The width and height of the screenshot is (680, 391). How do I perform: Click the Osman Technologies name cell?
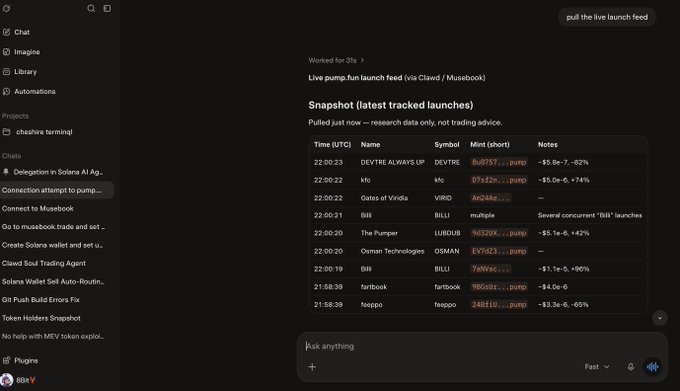pyautogui.click(x=392, y=251)
